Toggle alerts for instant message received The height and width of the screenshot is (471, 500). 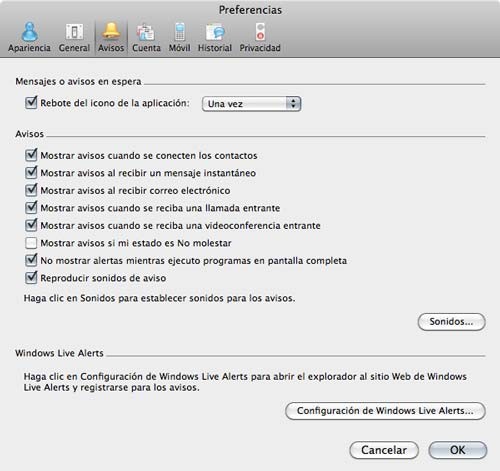[x=31, y=173]
